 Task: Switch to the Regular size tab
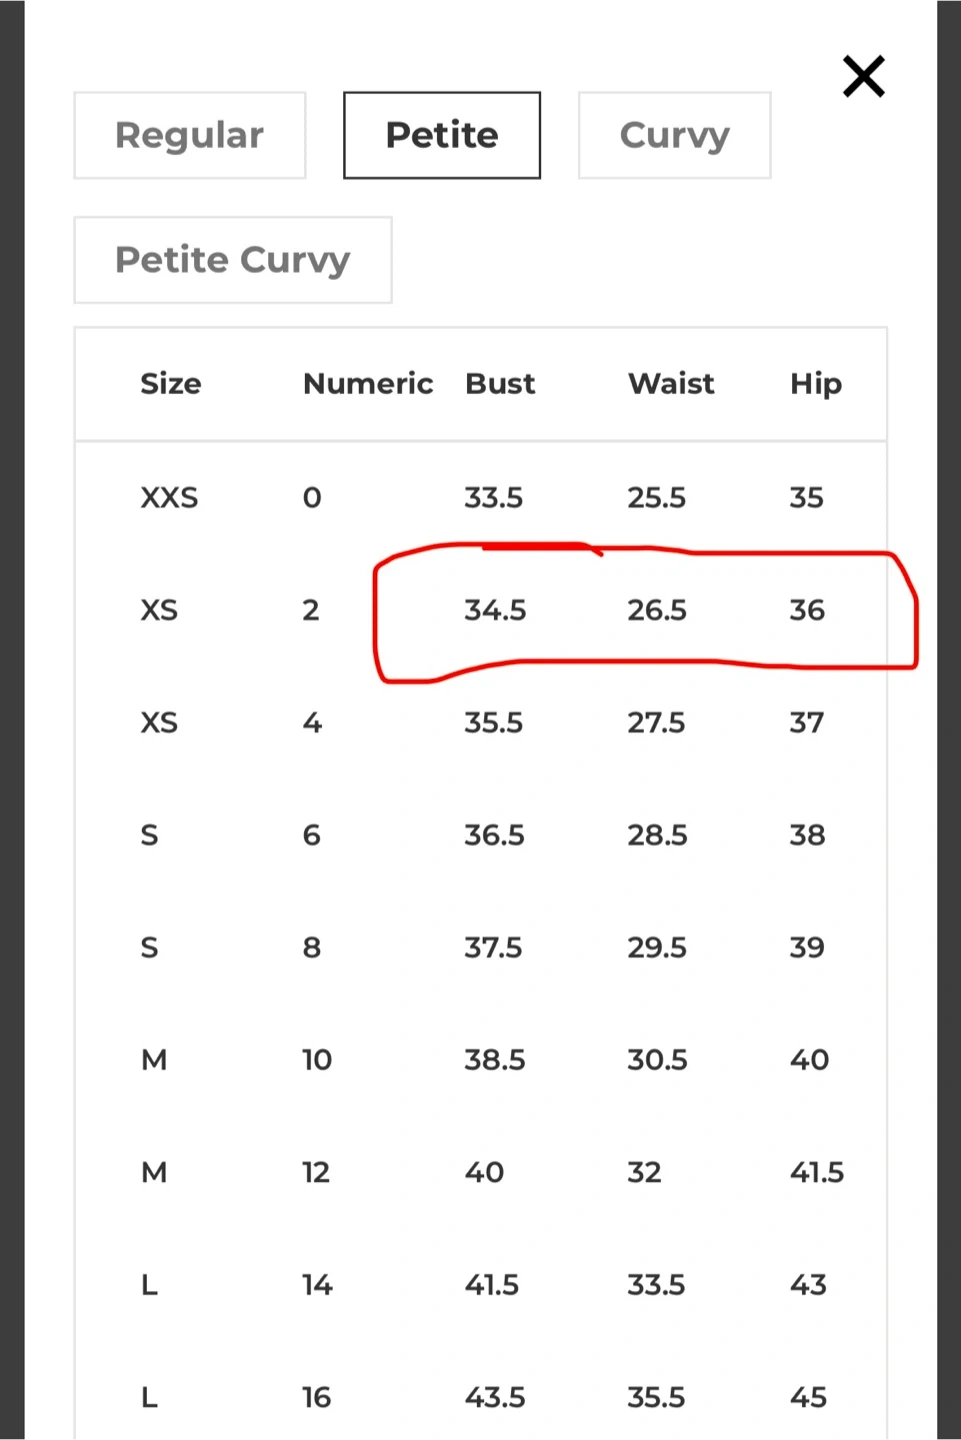pyautogui.click(x=190, y=135)
